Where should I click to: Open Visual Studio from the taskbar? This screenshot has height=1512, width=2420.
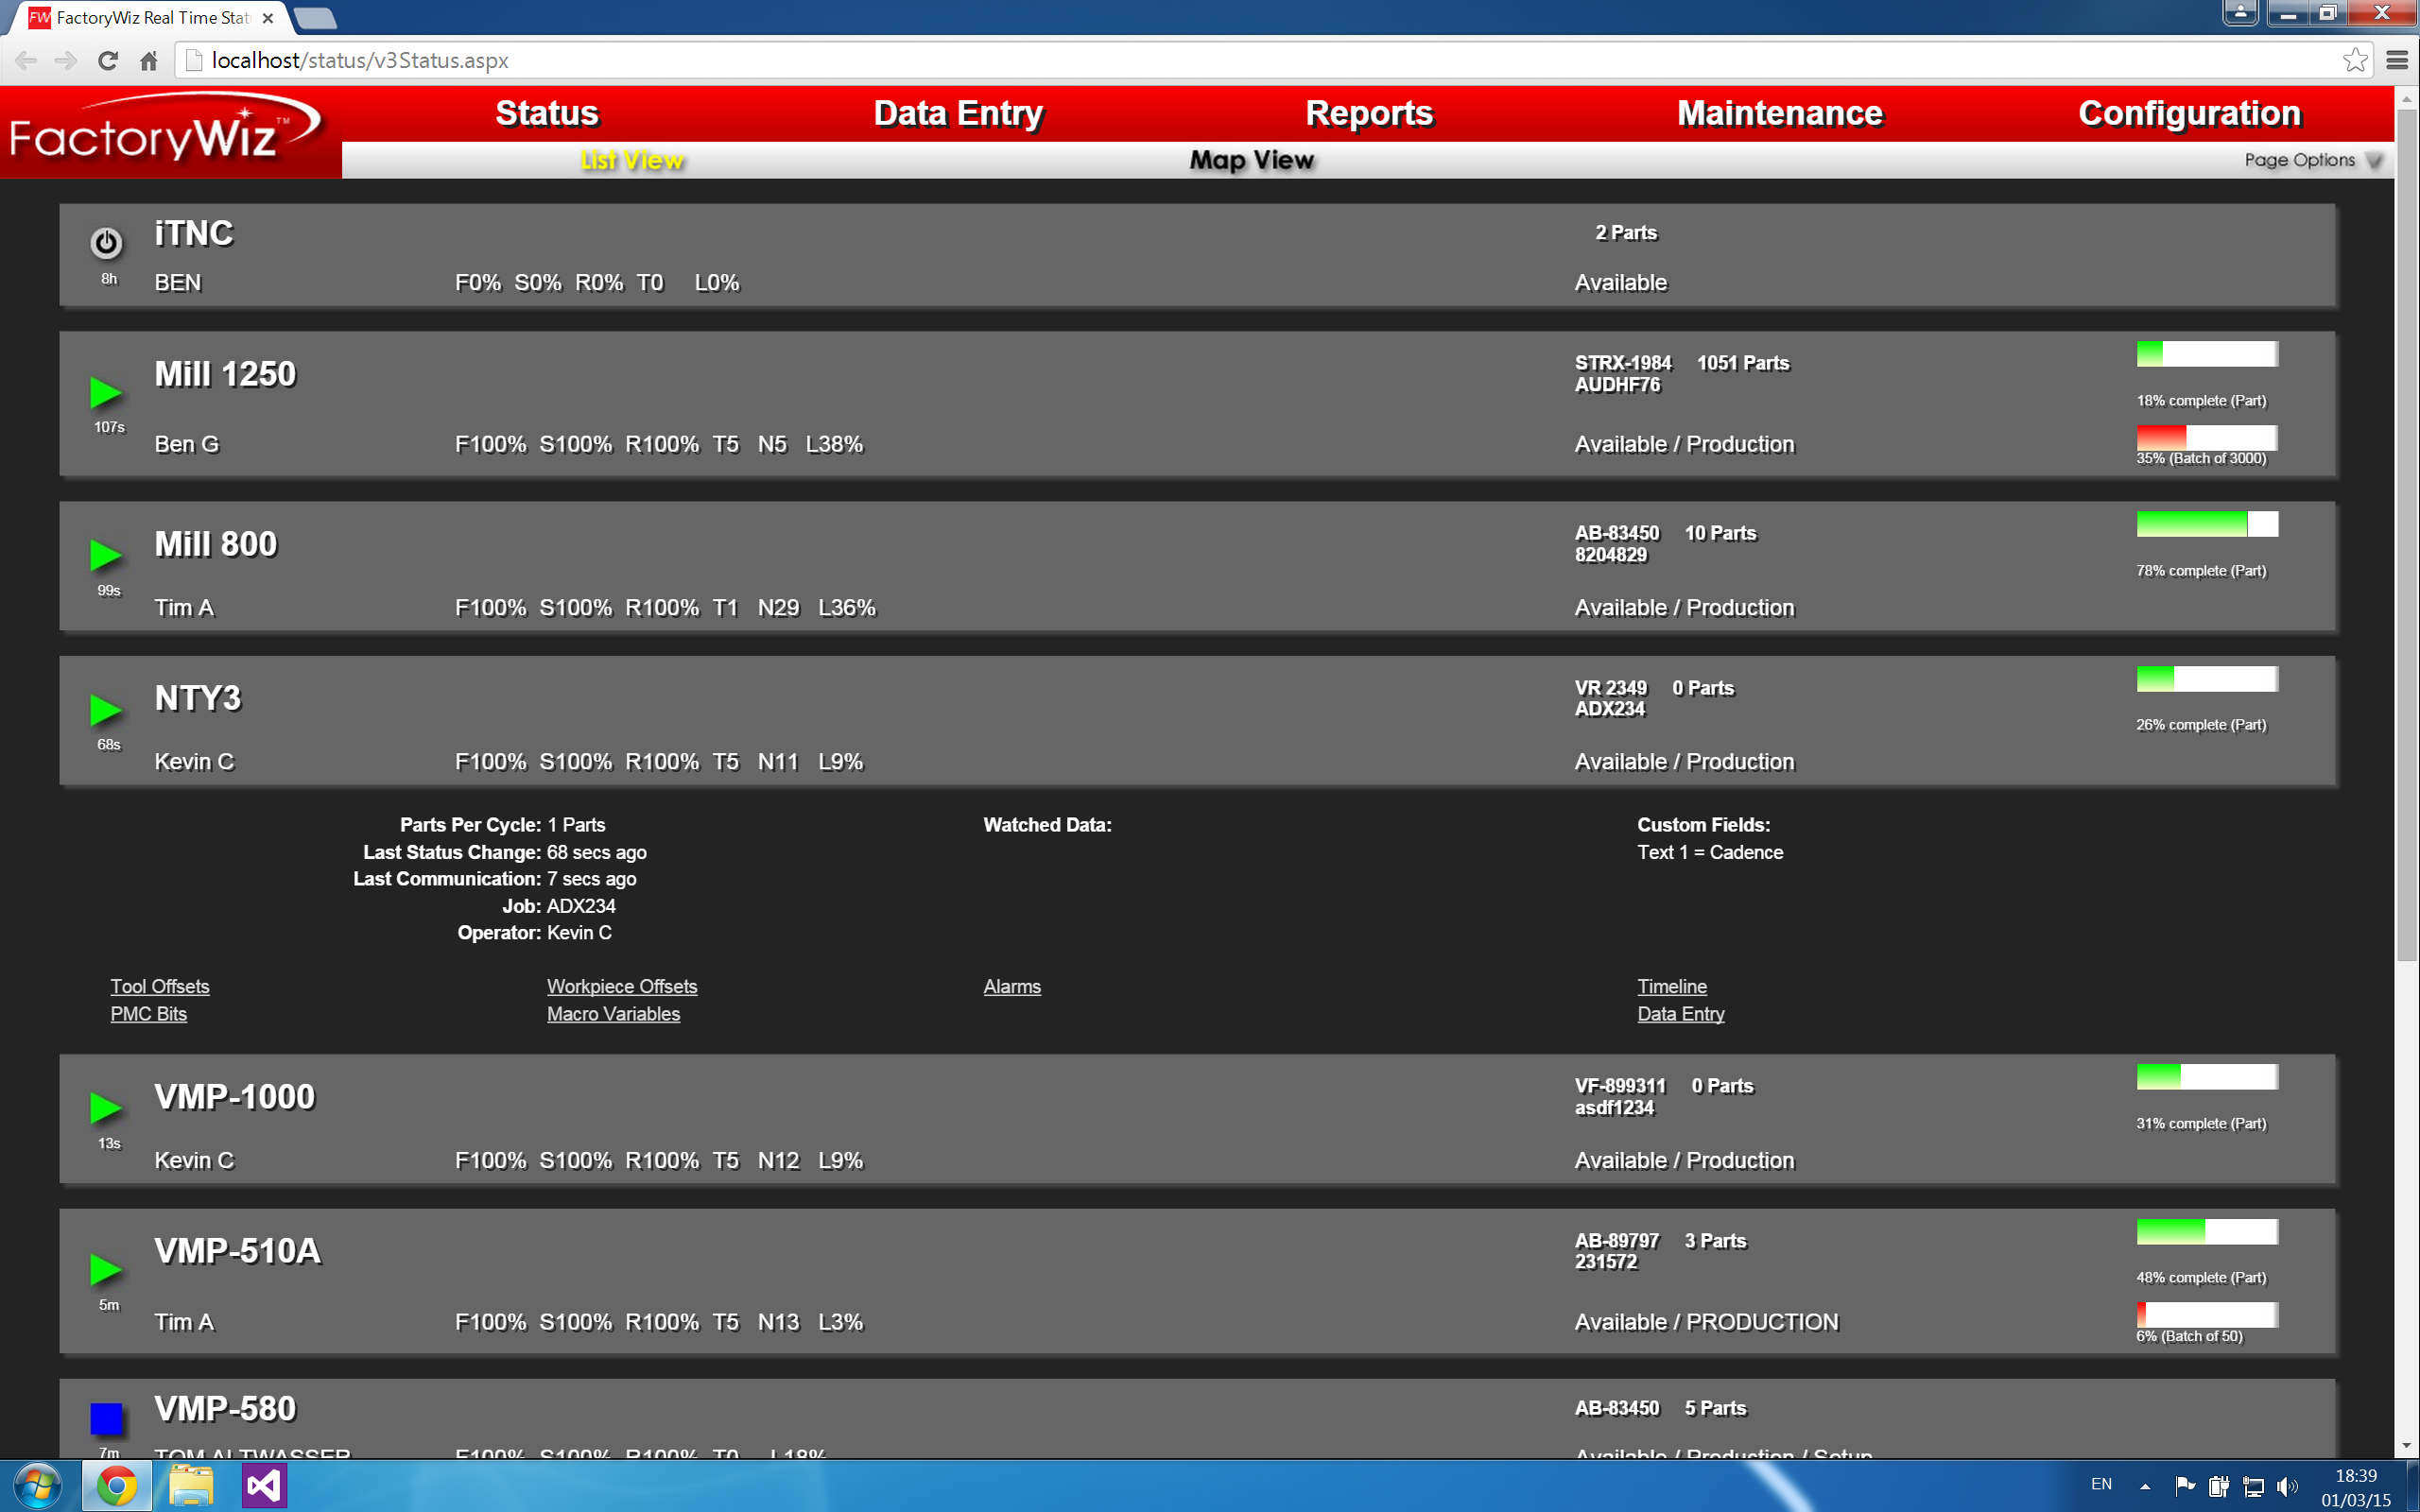tap(265, 1486)
